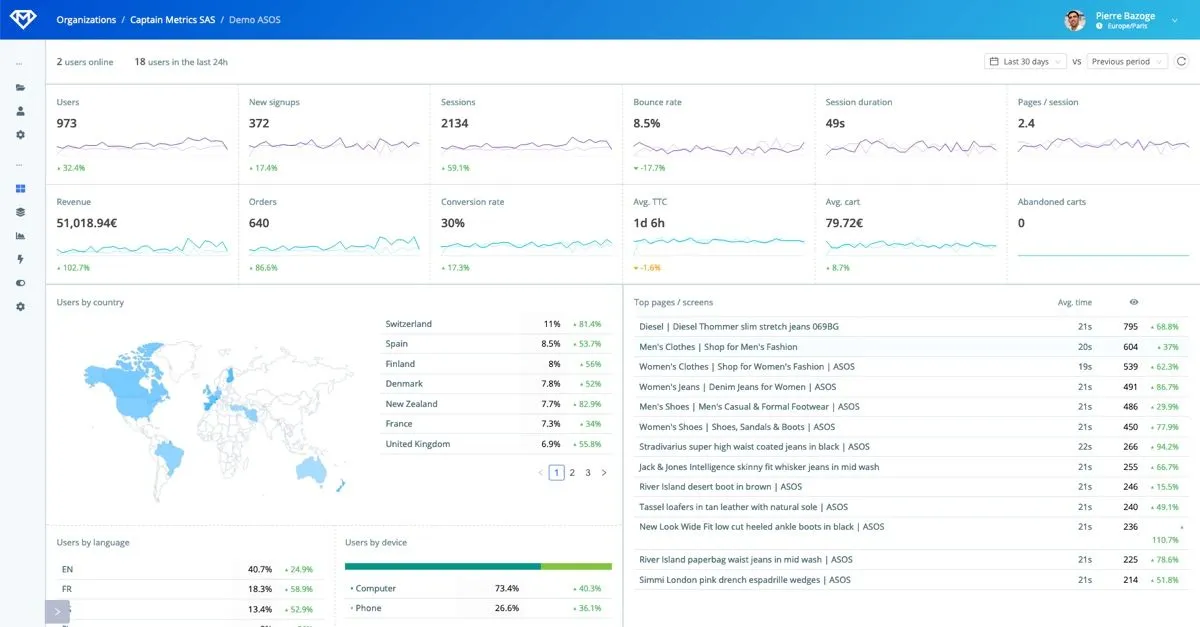The image size is (1200, 627).
Task: Click the refresh button beside Previous period
Action: (1181, 61)
